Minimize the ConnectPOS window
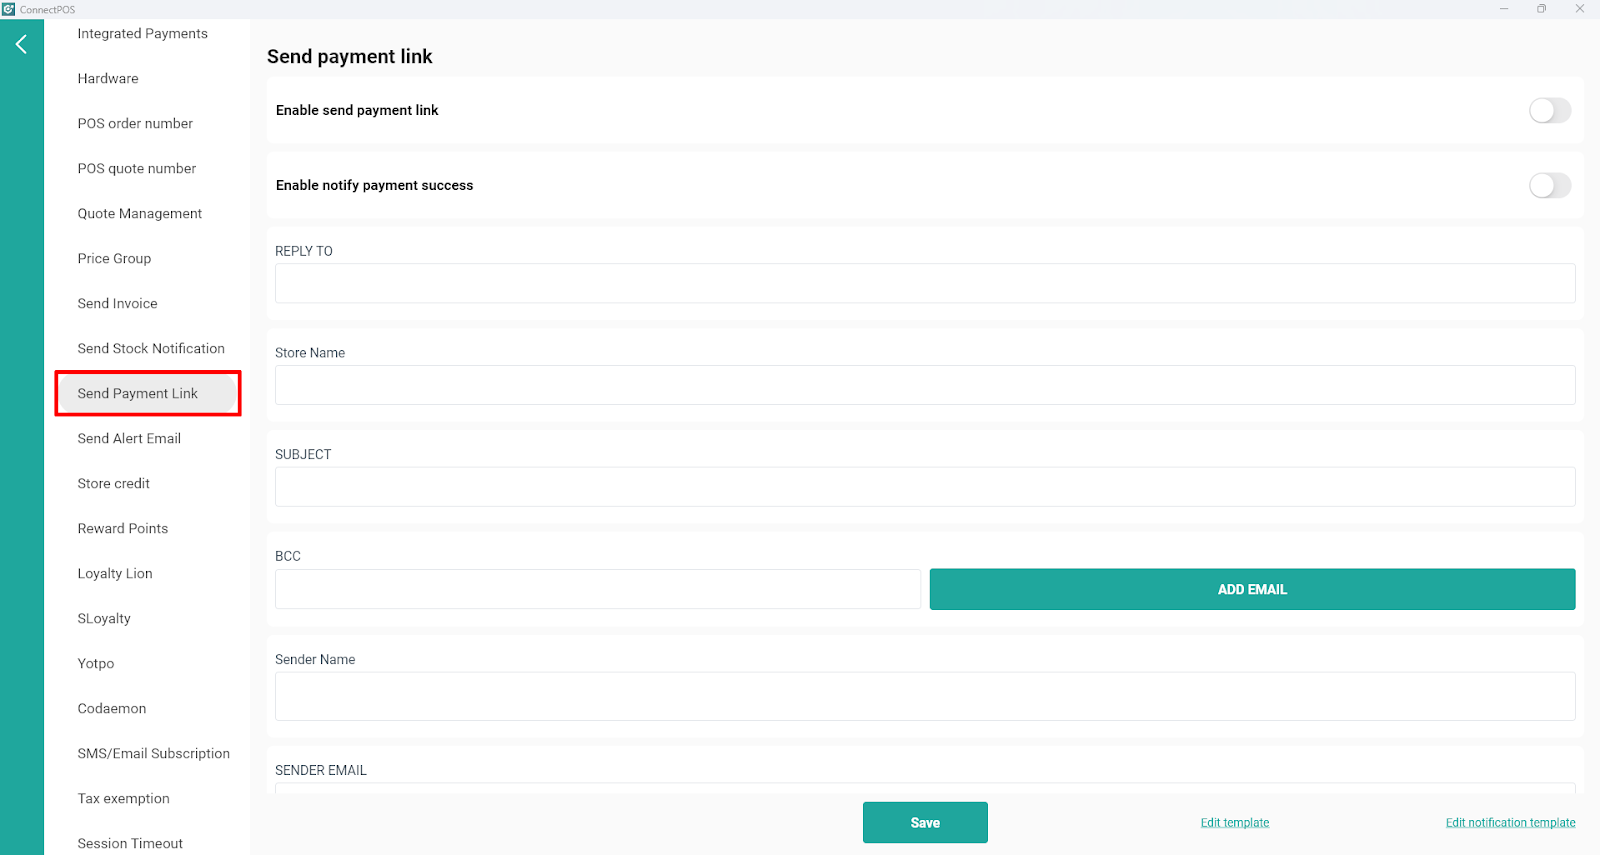This screenshot has width=1600, height=855. click(x=1504, y=9)
